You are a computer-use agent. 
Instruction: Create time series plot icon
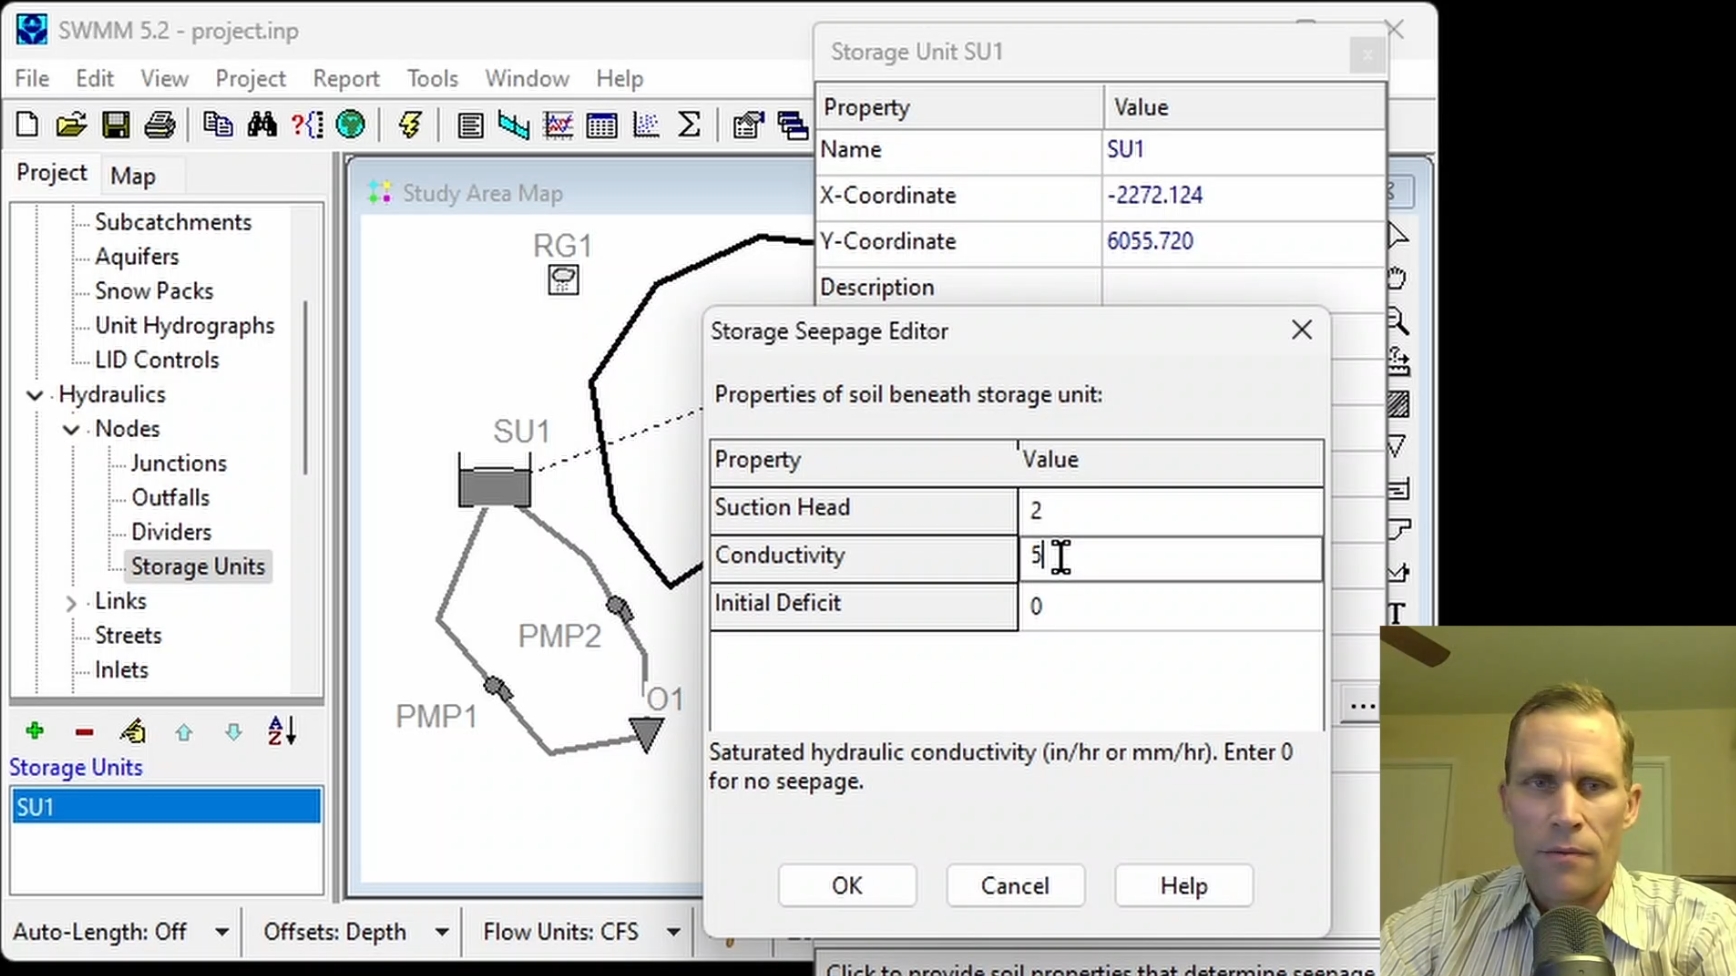click(558, 125)
